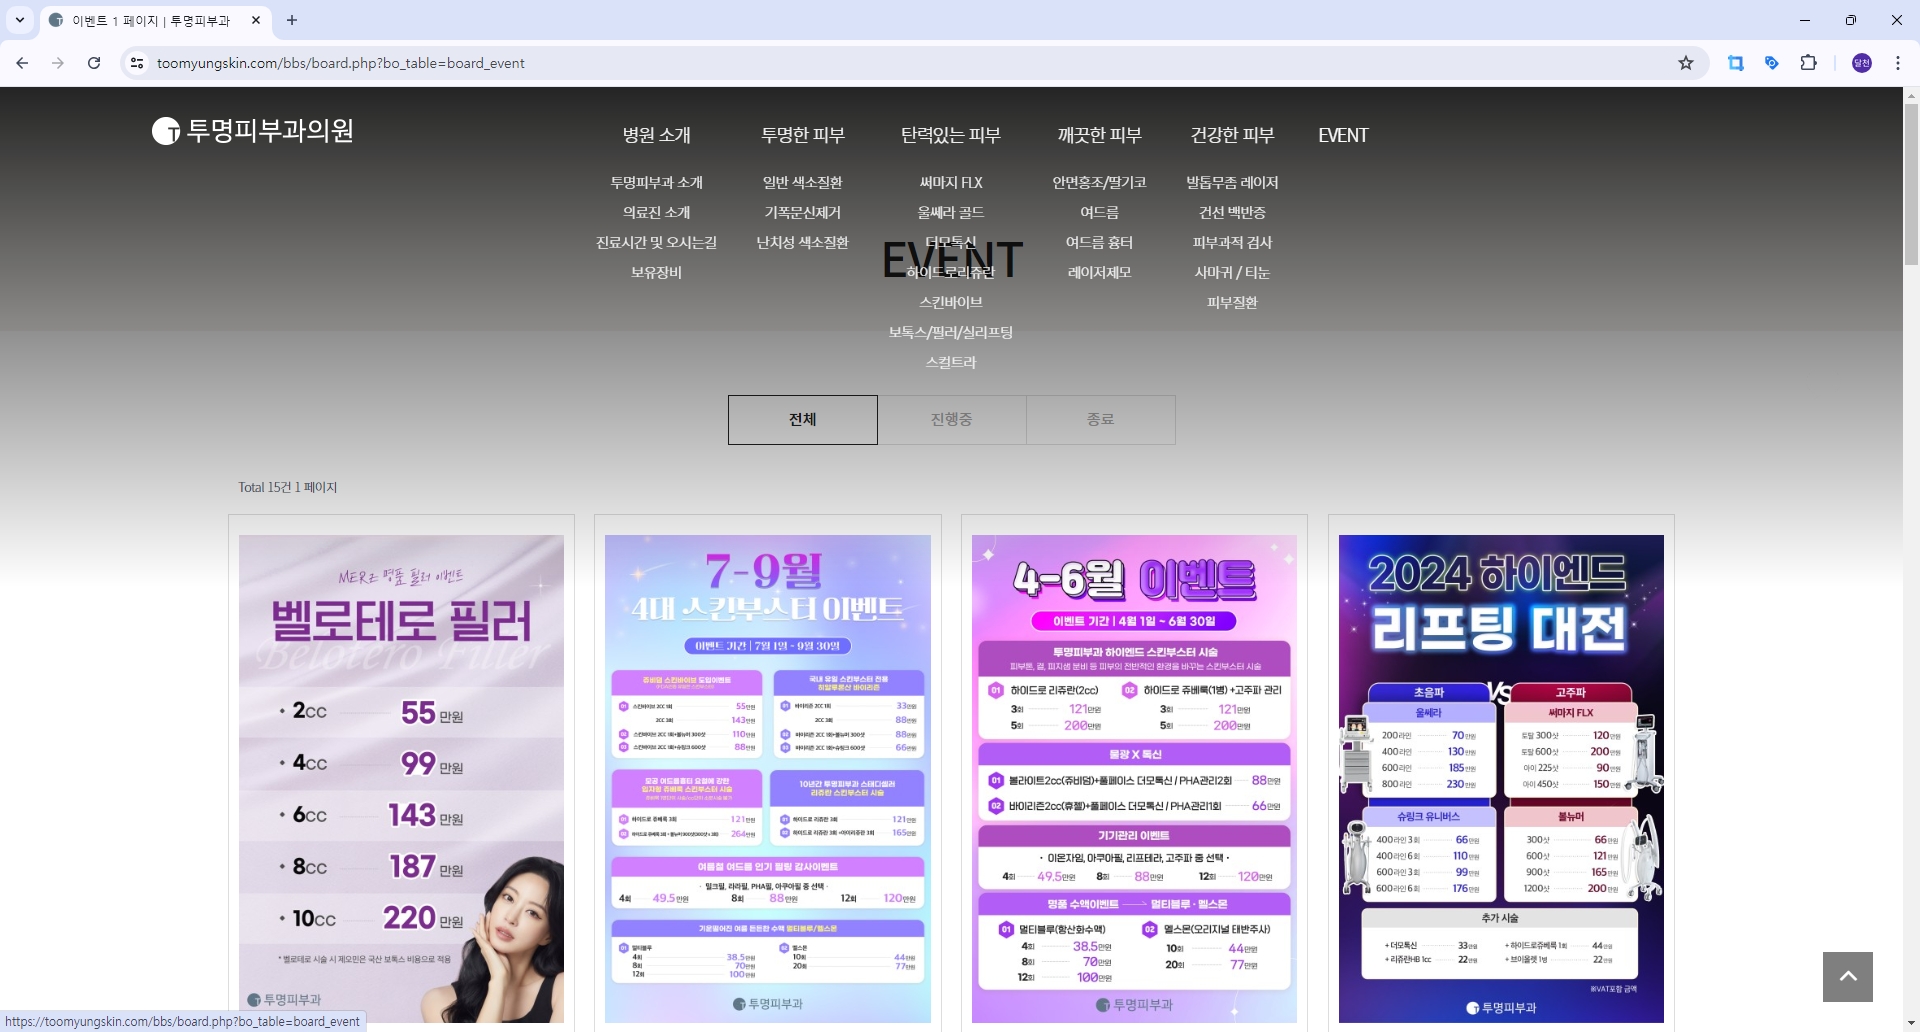Click the page reload icon
This screenshot has width=1920, height=1032.
[x=93, y=62]
